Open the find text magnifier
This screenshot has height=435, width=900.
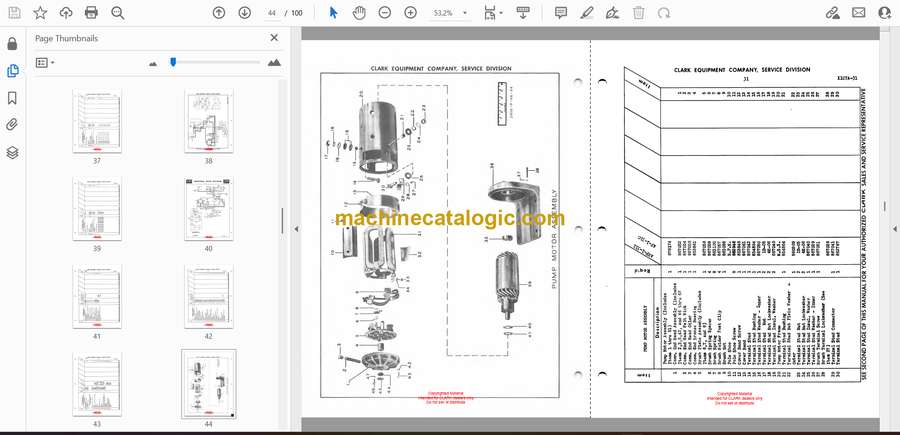tap(118, 13)
